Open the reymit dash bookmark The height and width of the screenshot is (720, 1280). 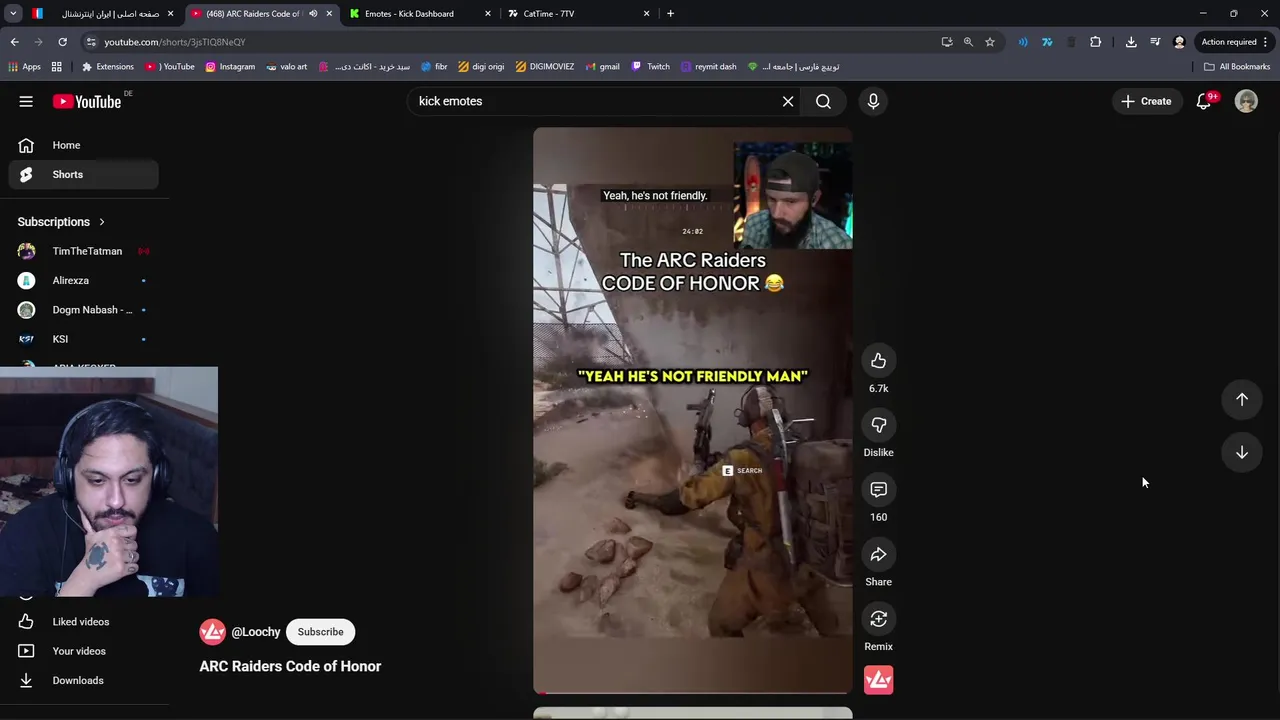(708, 67)
